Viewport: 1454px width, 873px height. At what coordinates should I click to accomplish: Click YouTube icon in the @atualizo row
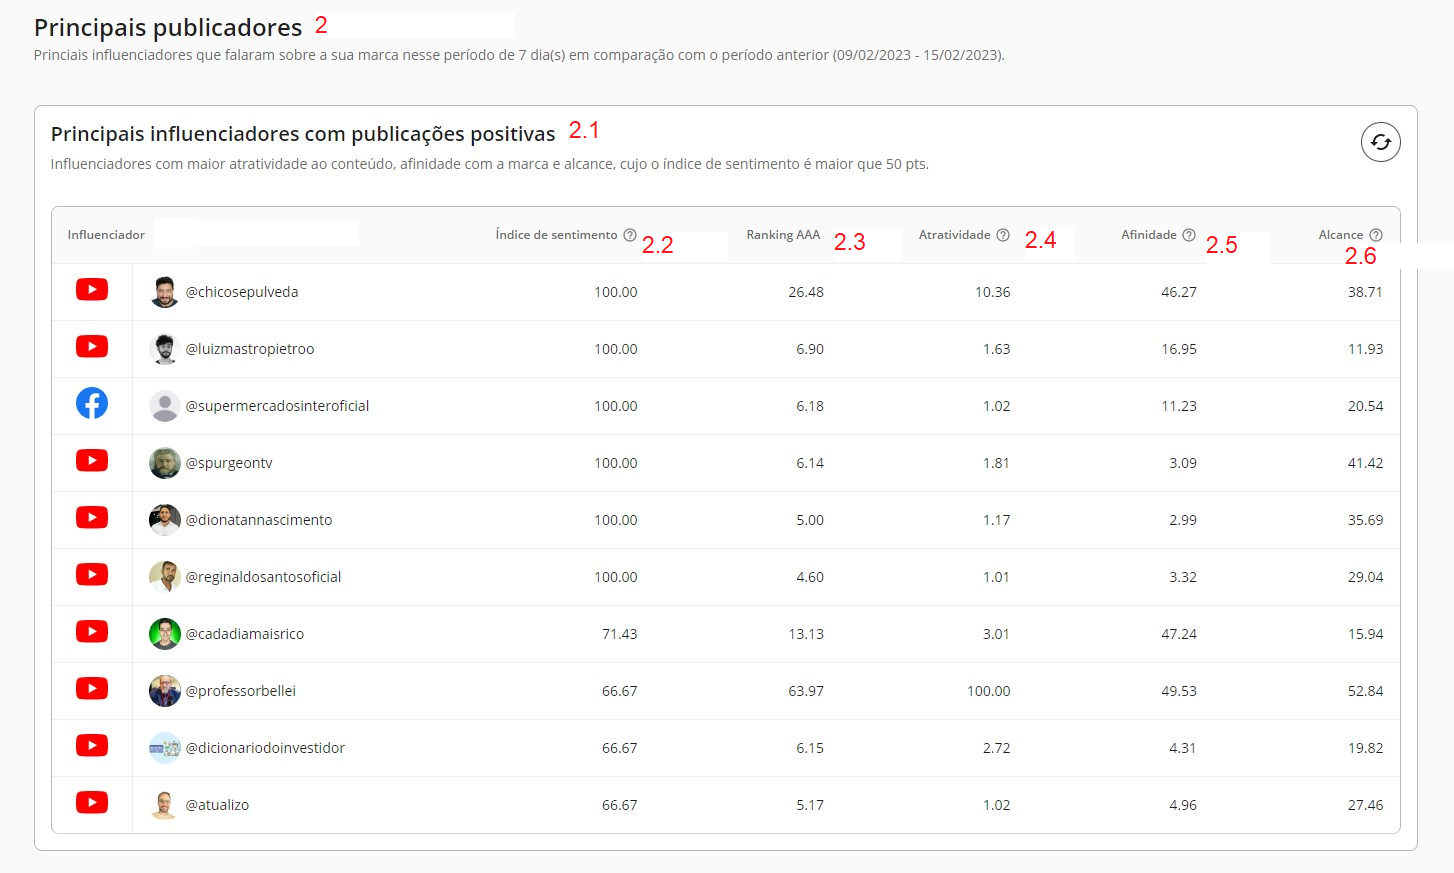coord(92,803)
